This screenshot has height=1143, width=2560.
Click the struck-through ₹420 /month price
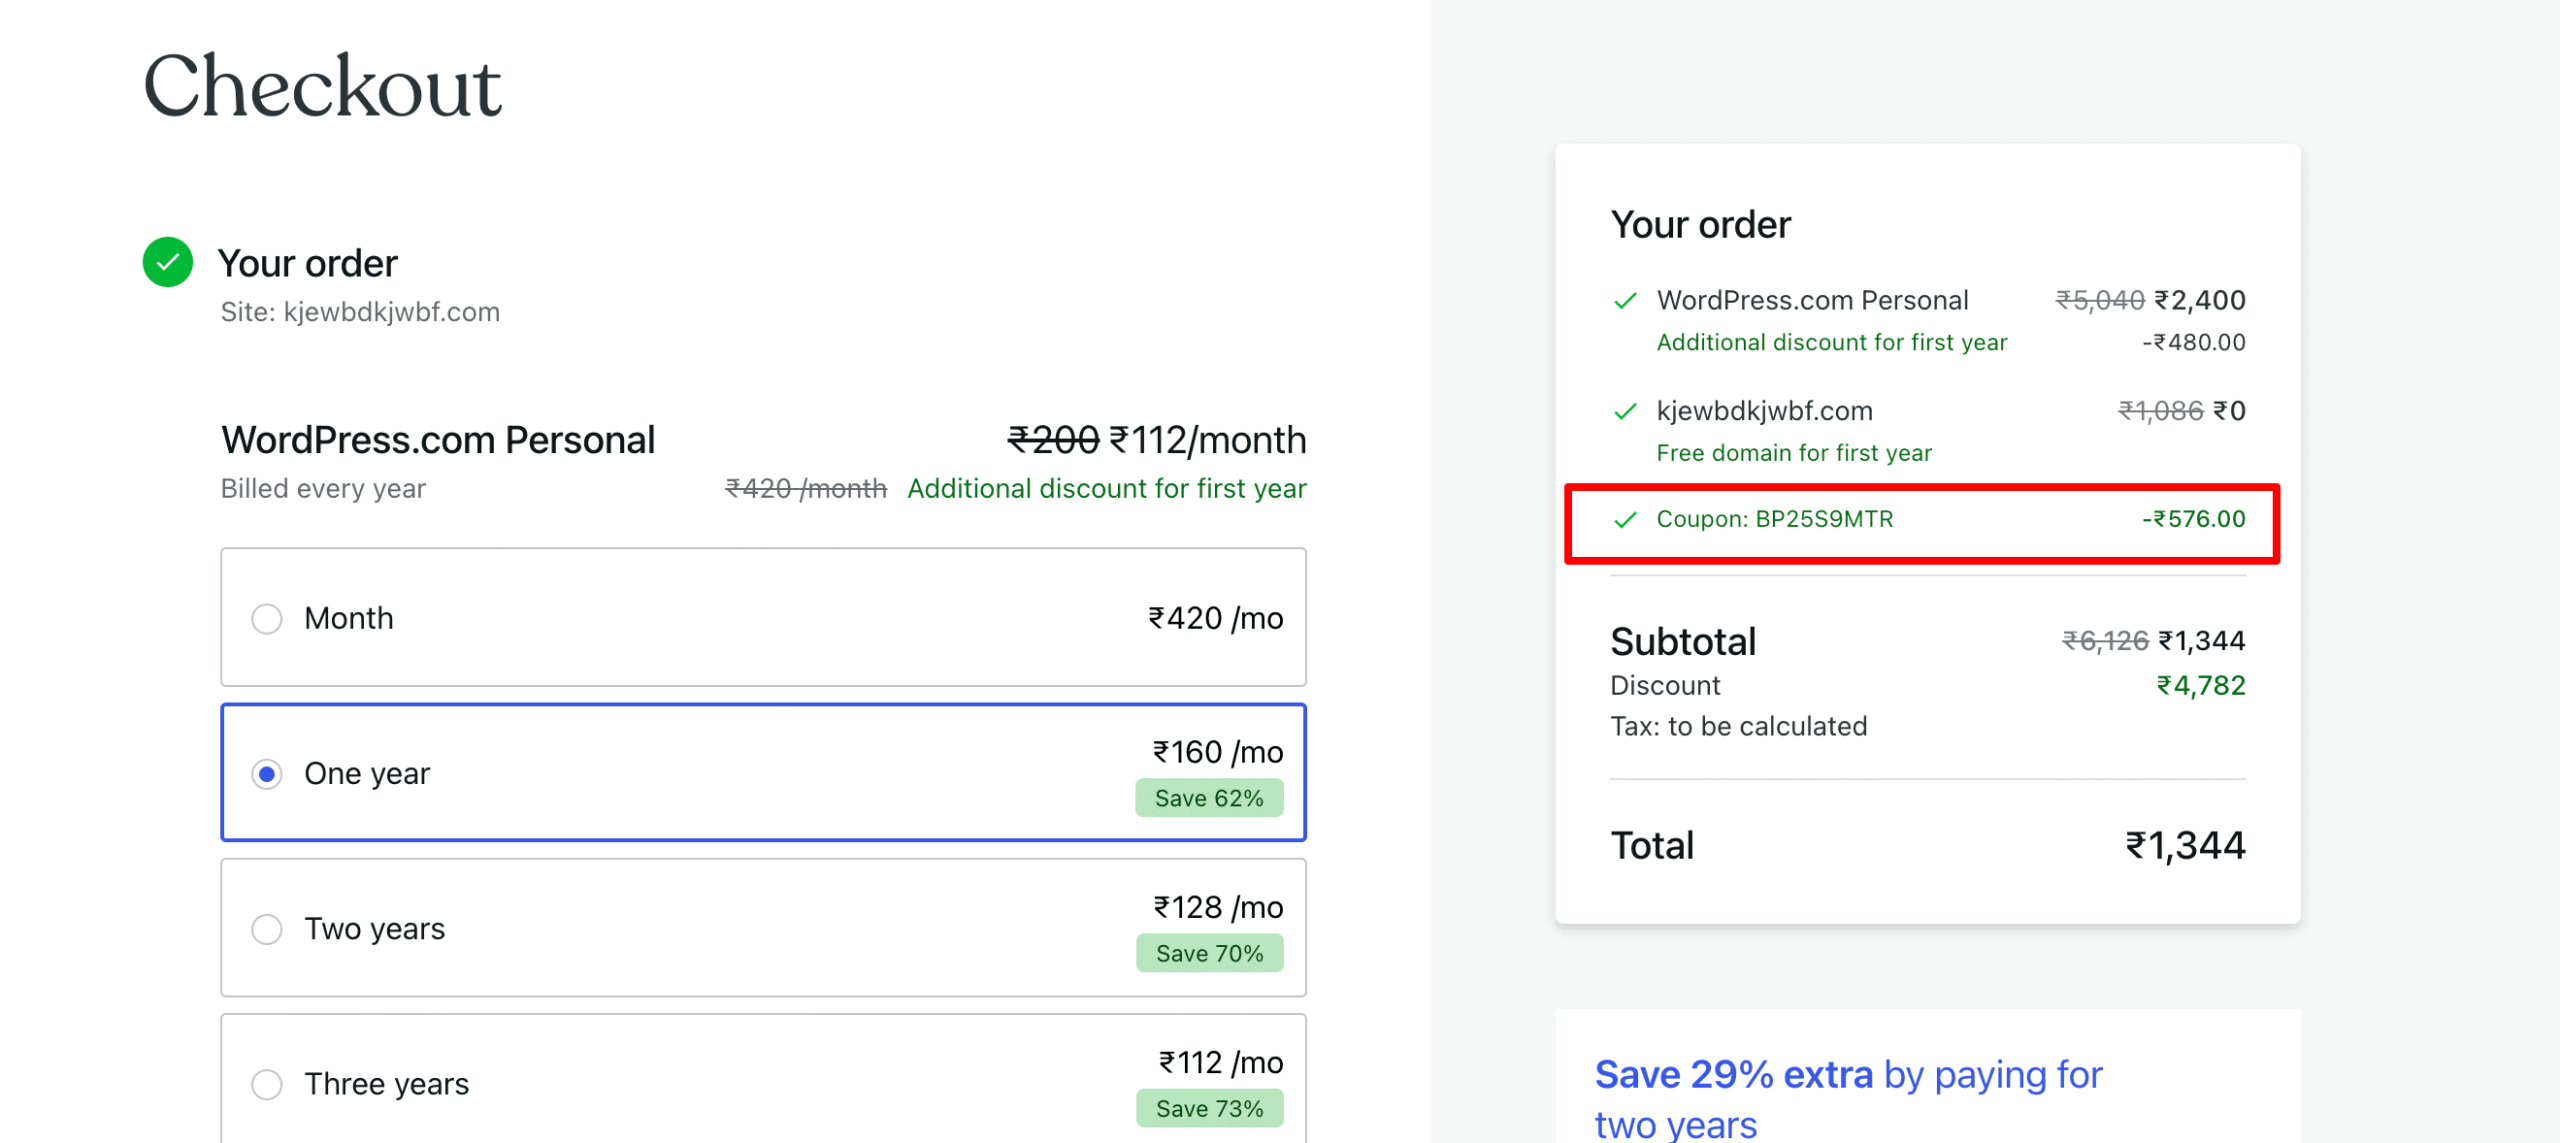(806, 489)
